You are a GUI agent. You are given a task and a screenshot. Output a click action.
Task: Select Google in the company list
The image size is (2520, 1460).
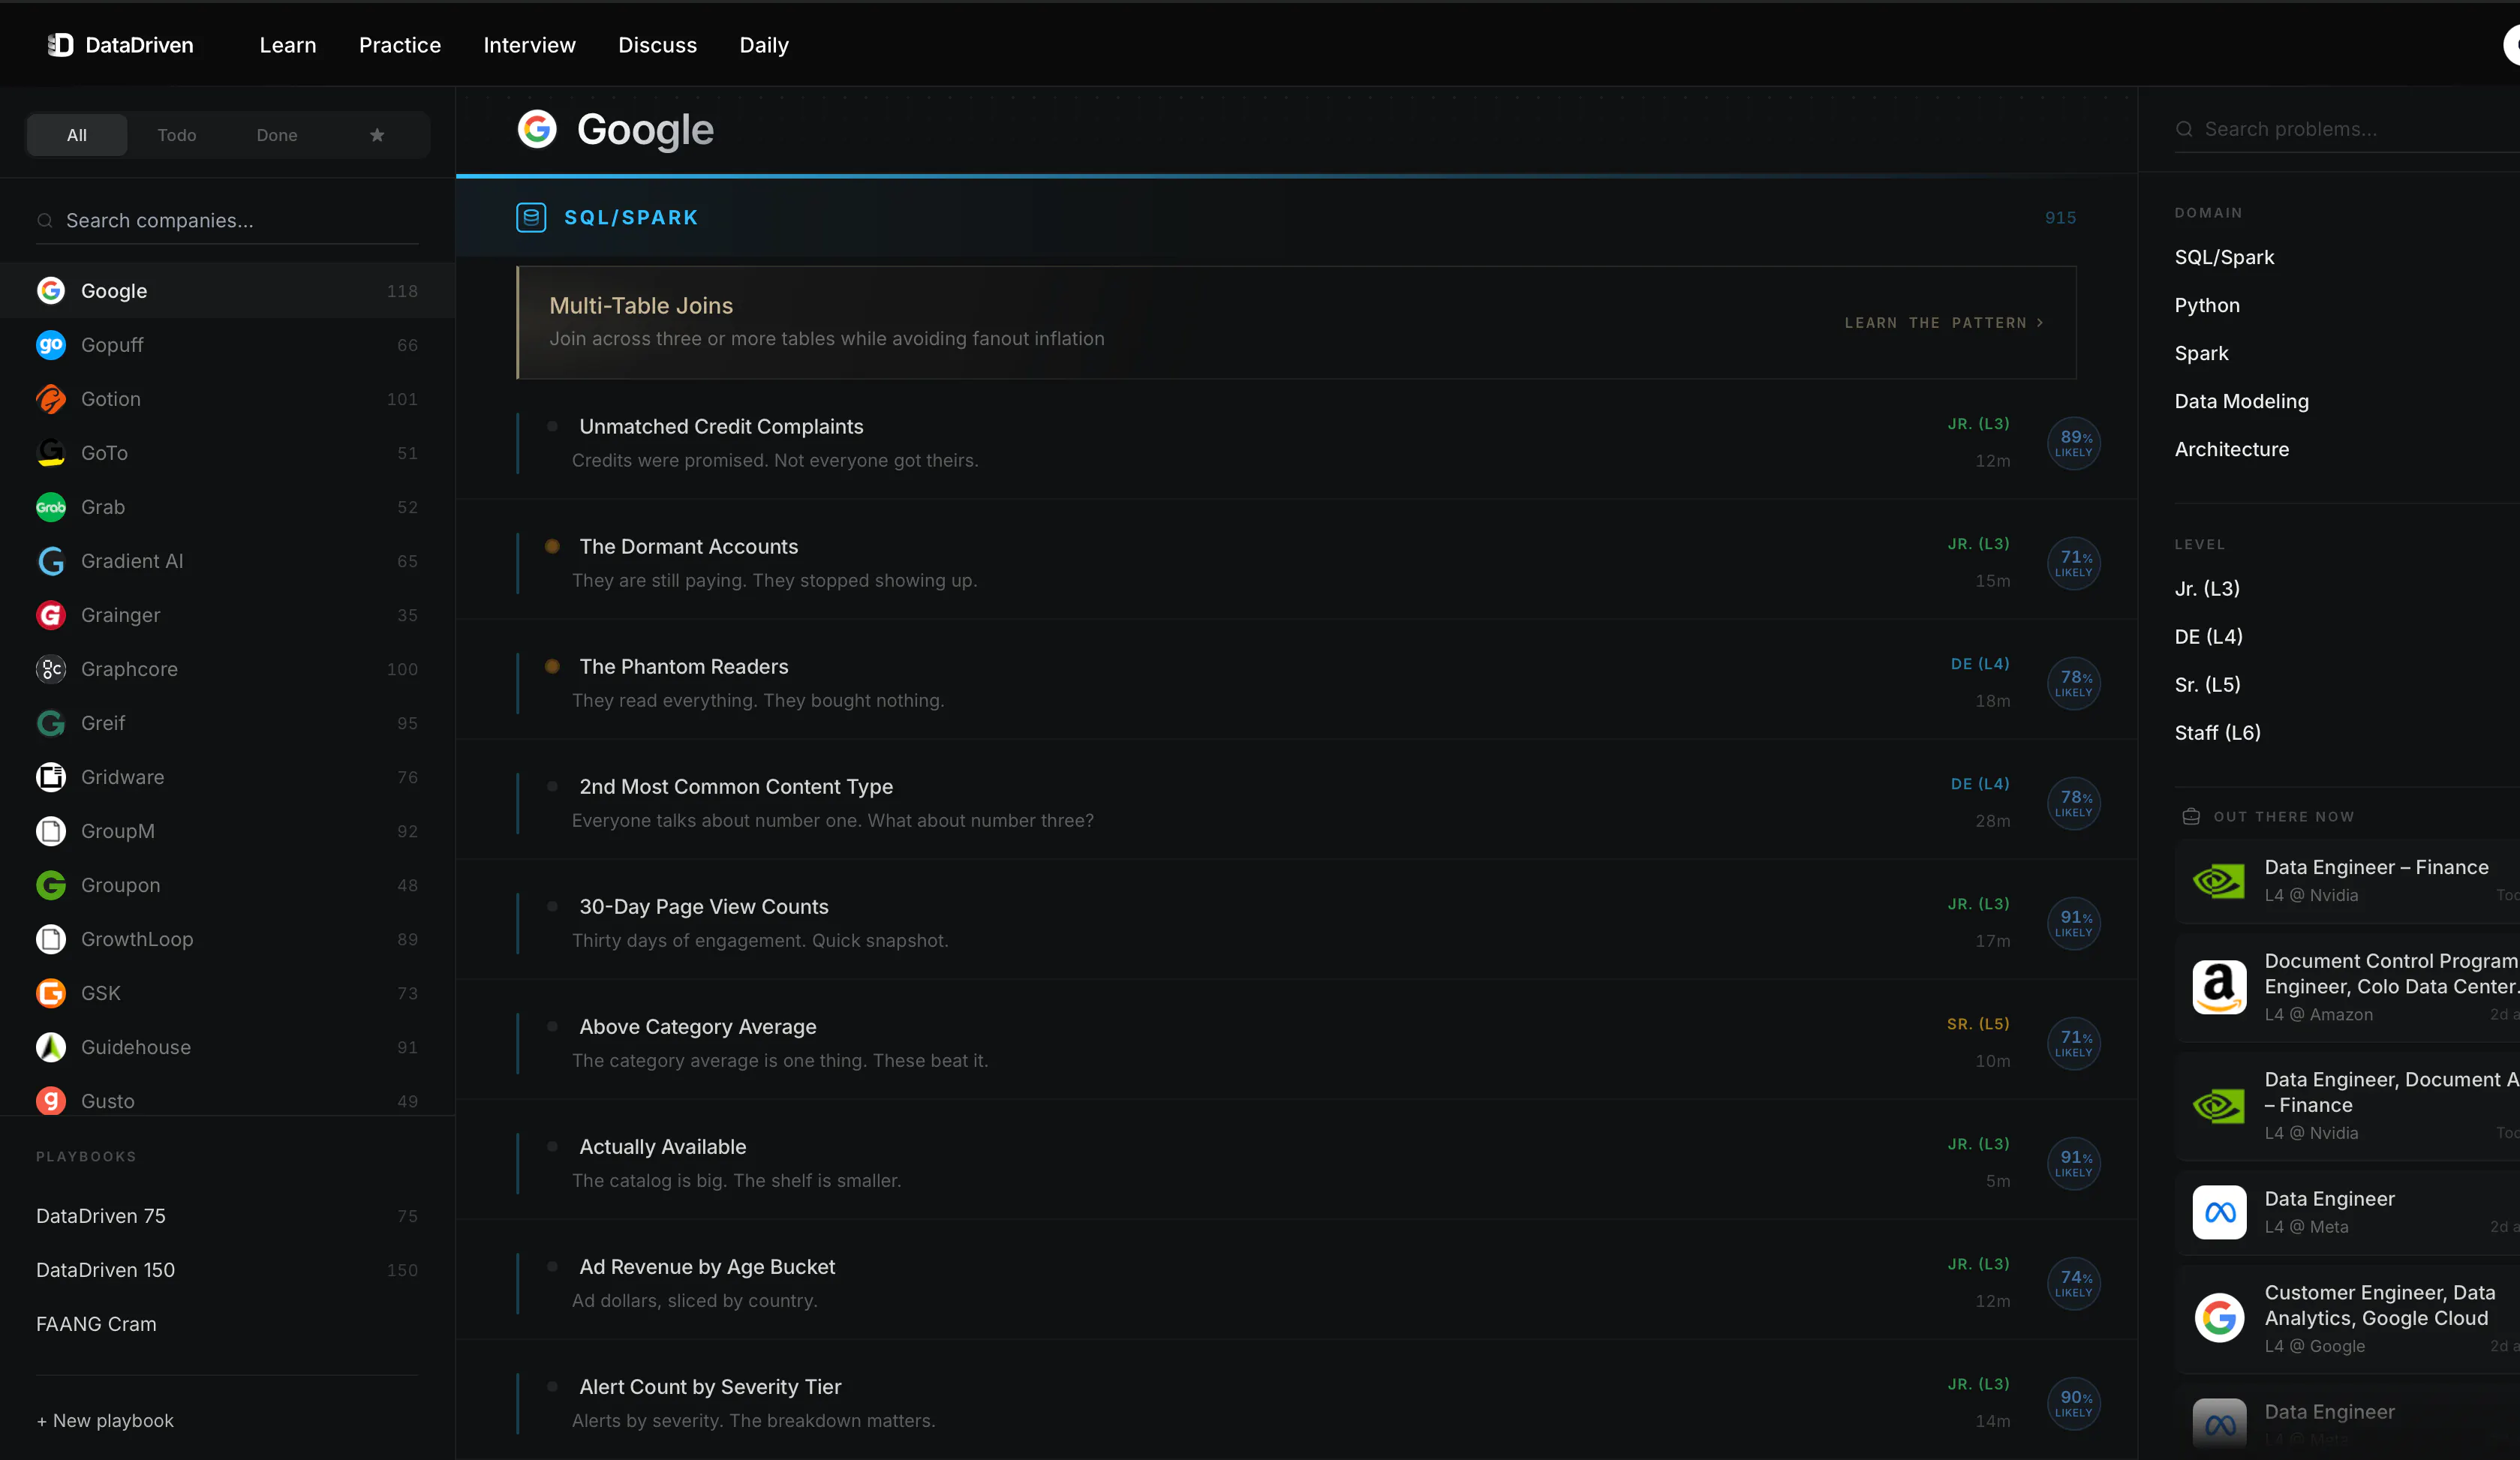(228, 291)
